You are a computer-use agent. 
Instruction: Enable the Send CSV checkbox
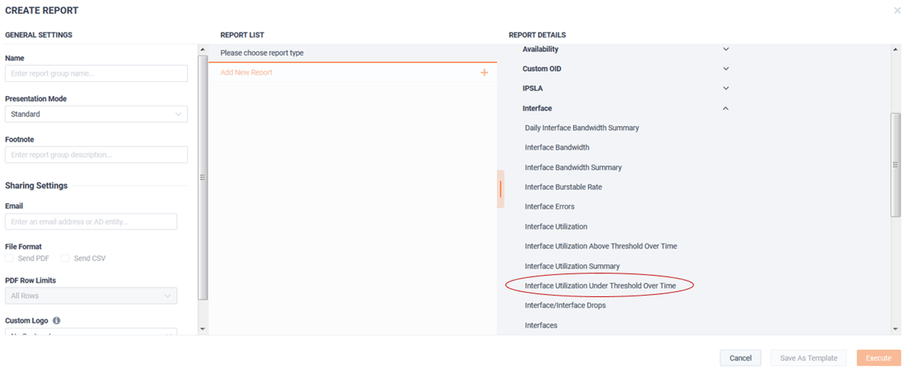point(65,258)
